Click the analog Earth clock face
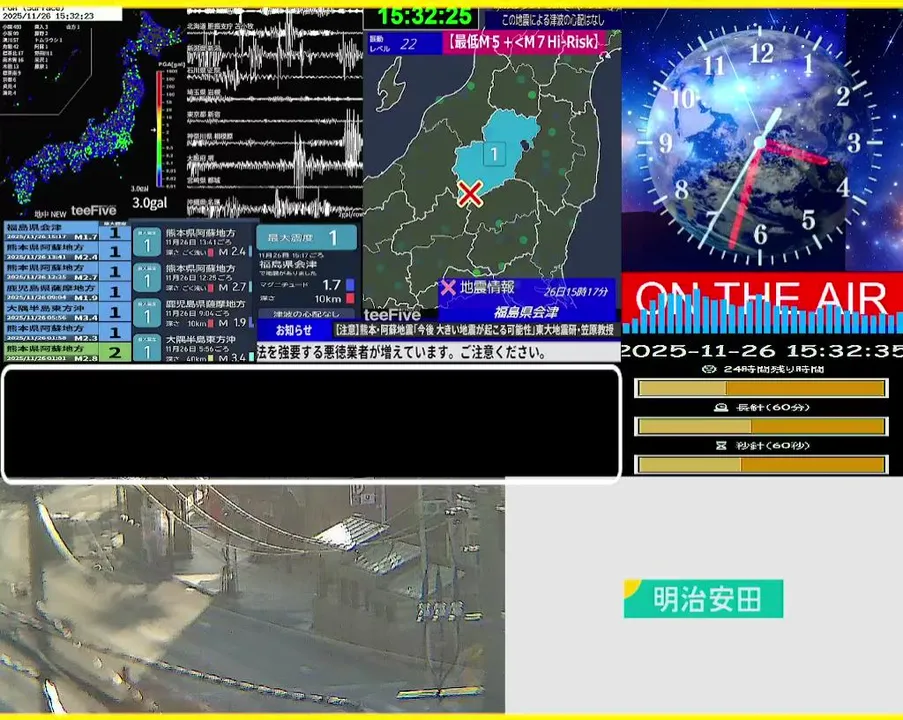Viewport: 903px width, 720px height. (761, 142)
